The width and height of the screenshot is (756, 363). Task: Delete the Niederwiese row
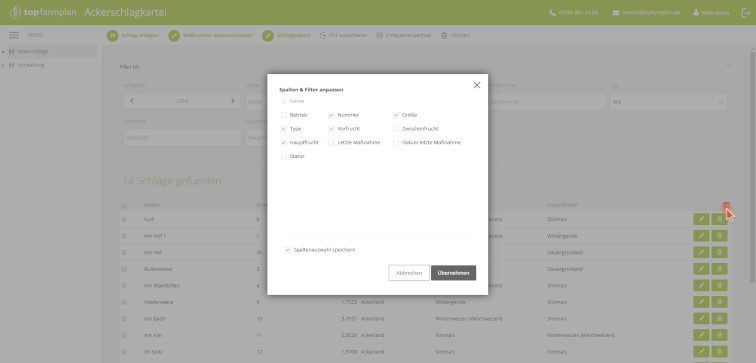719,302
